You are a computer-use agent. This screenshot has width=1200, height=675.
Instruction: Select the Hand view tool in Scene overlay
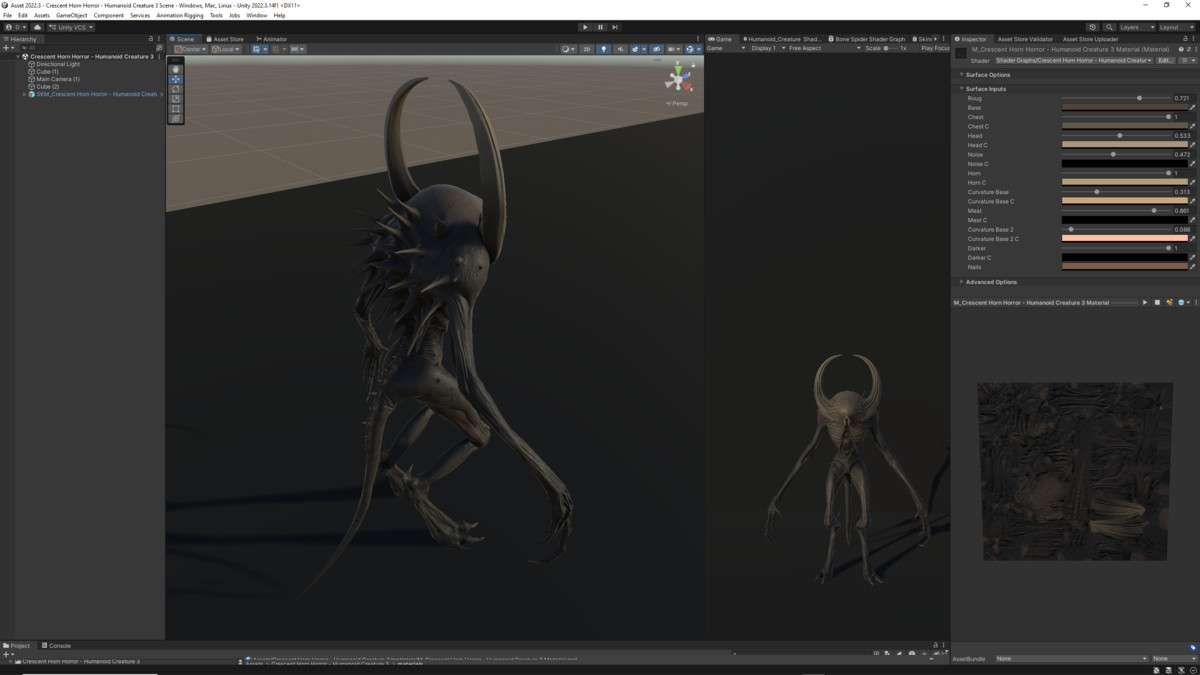coord(176,69)
